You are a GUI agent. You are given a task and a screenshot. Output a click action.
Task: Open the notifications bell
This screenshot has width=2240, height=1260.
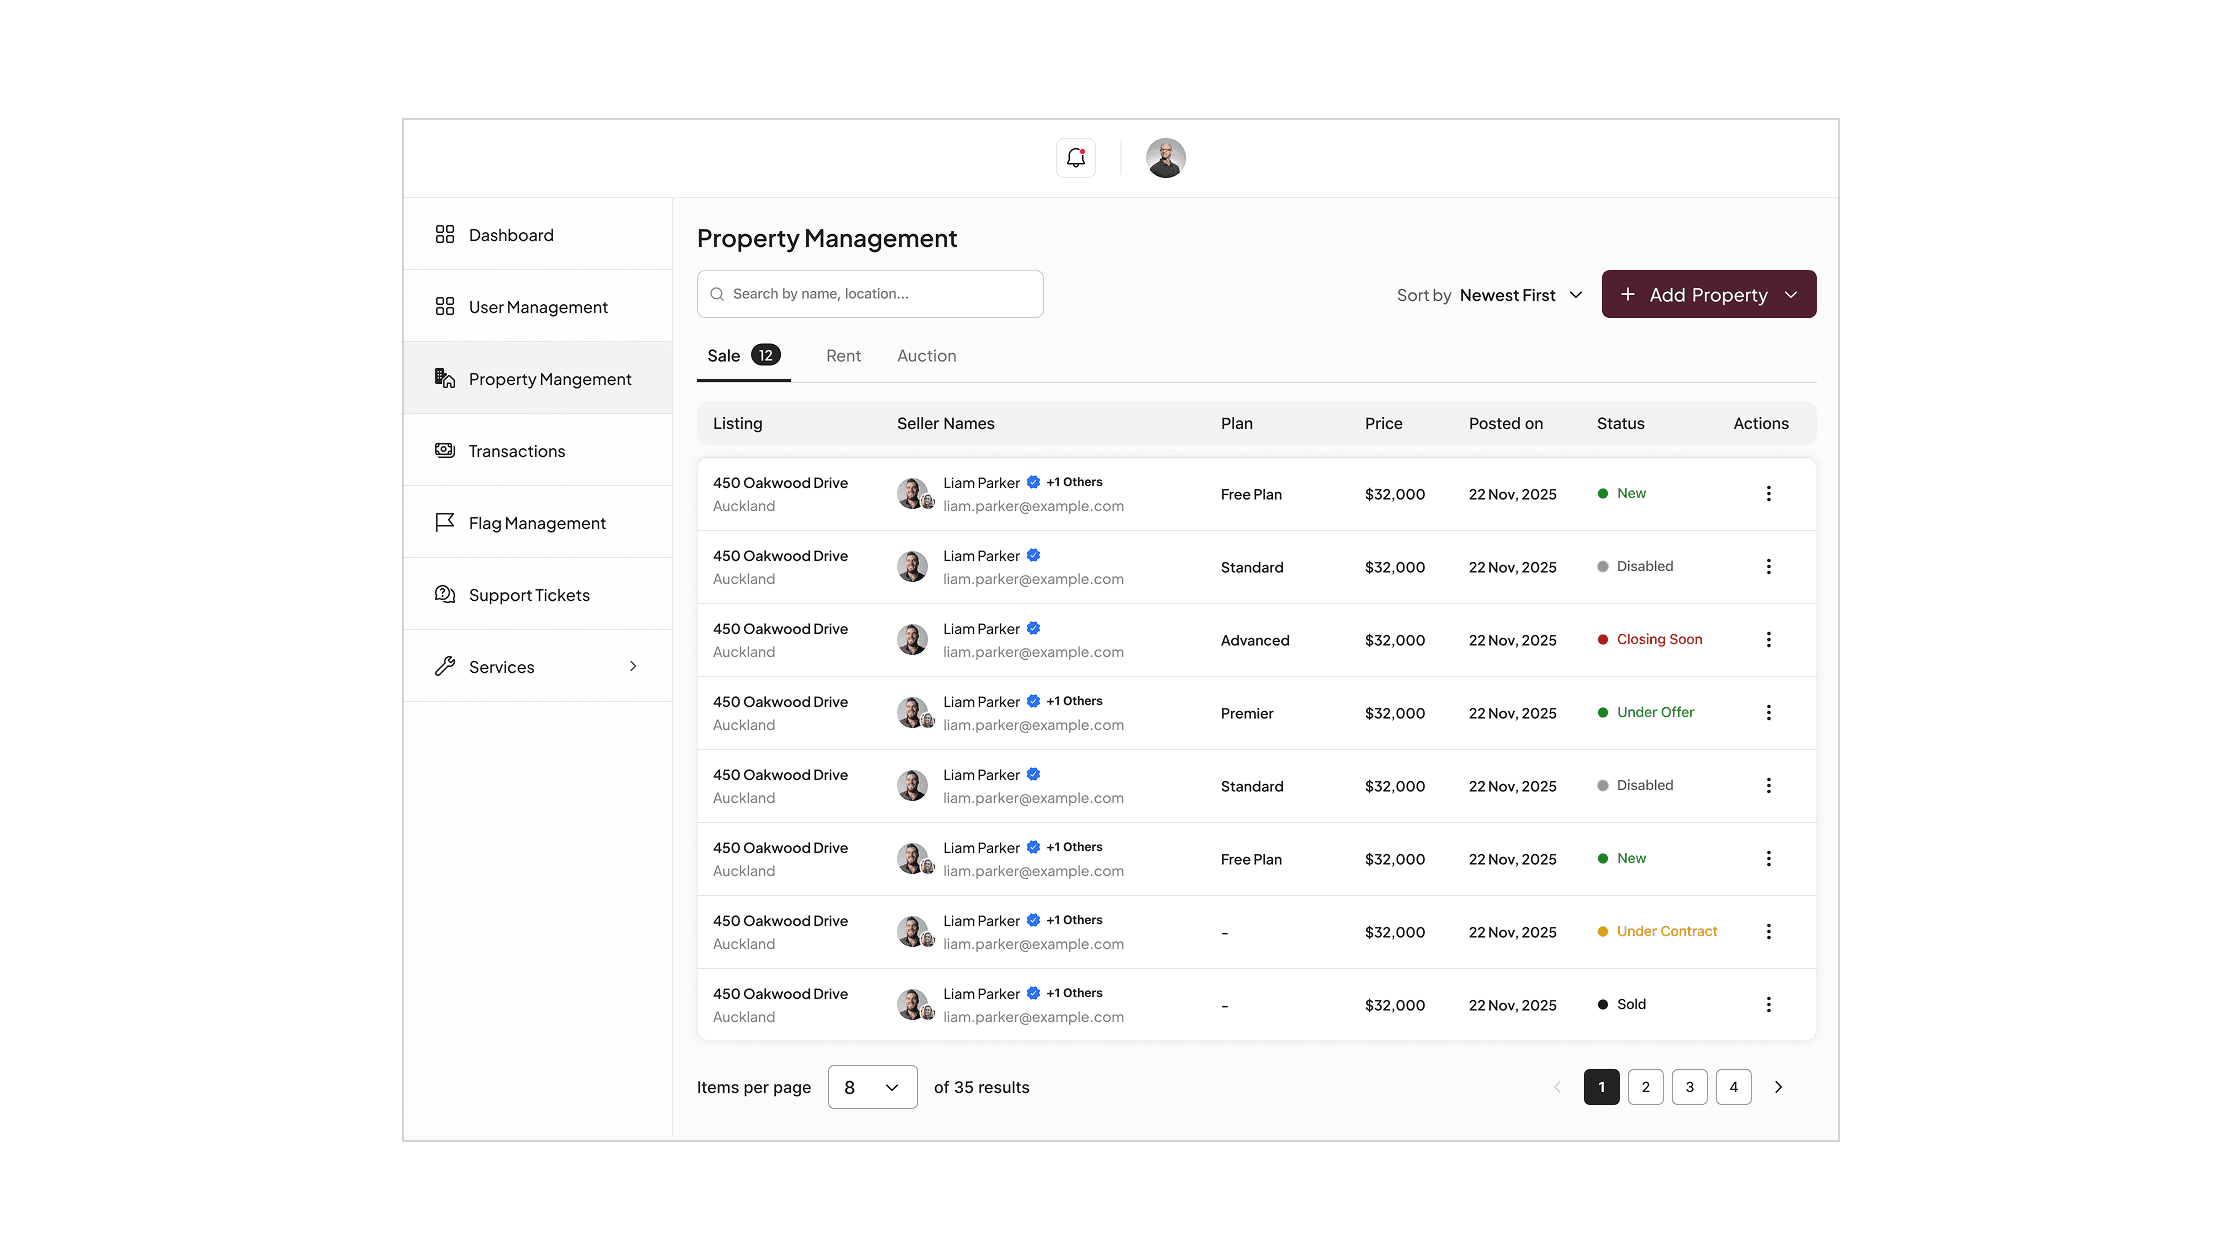1076,158
